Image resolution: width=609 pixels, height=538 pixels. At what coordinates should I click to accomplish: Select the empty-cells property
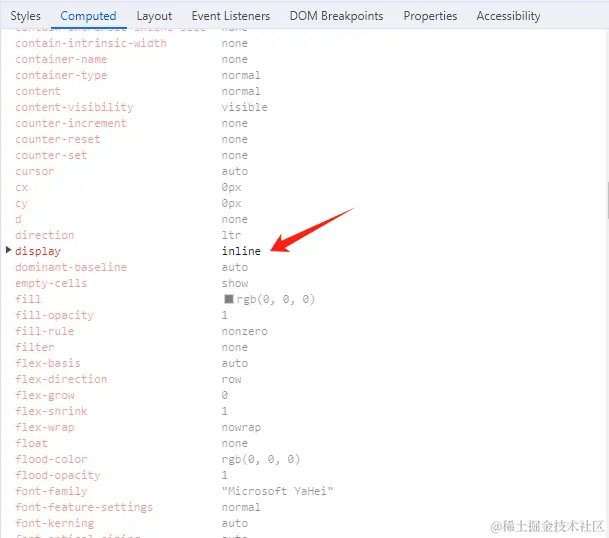(x=51, y=283)
